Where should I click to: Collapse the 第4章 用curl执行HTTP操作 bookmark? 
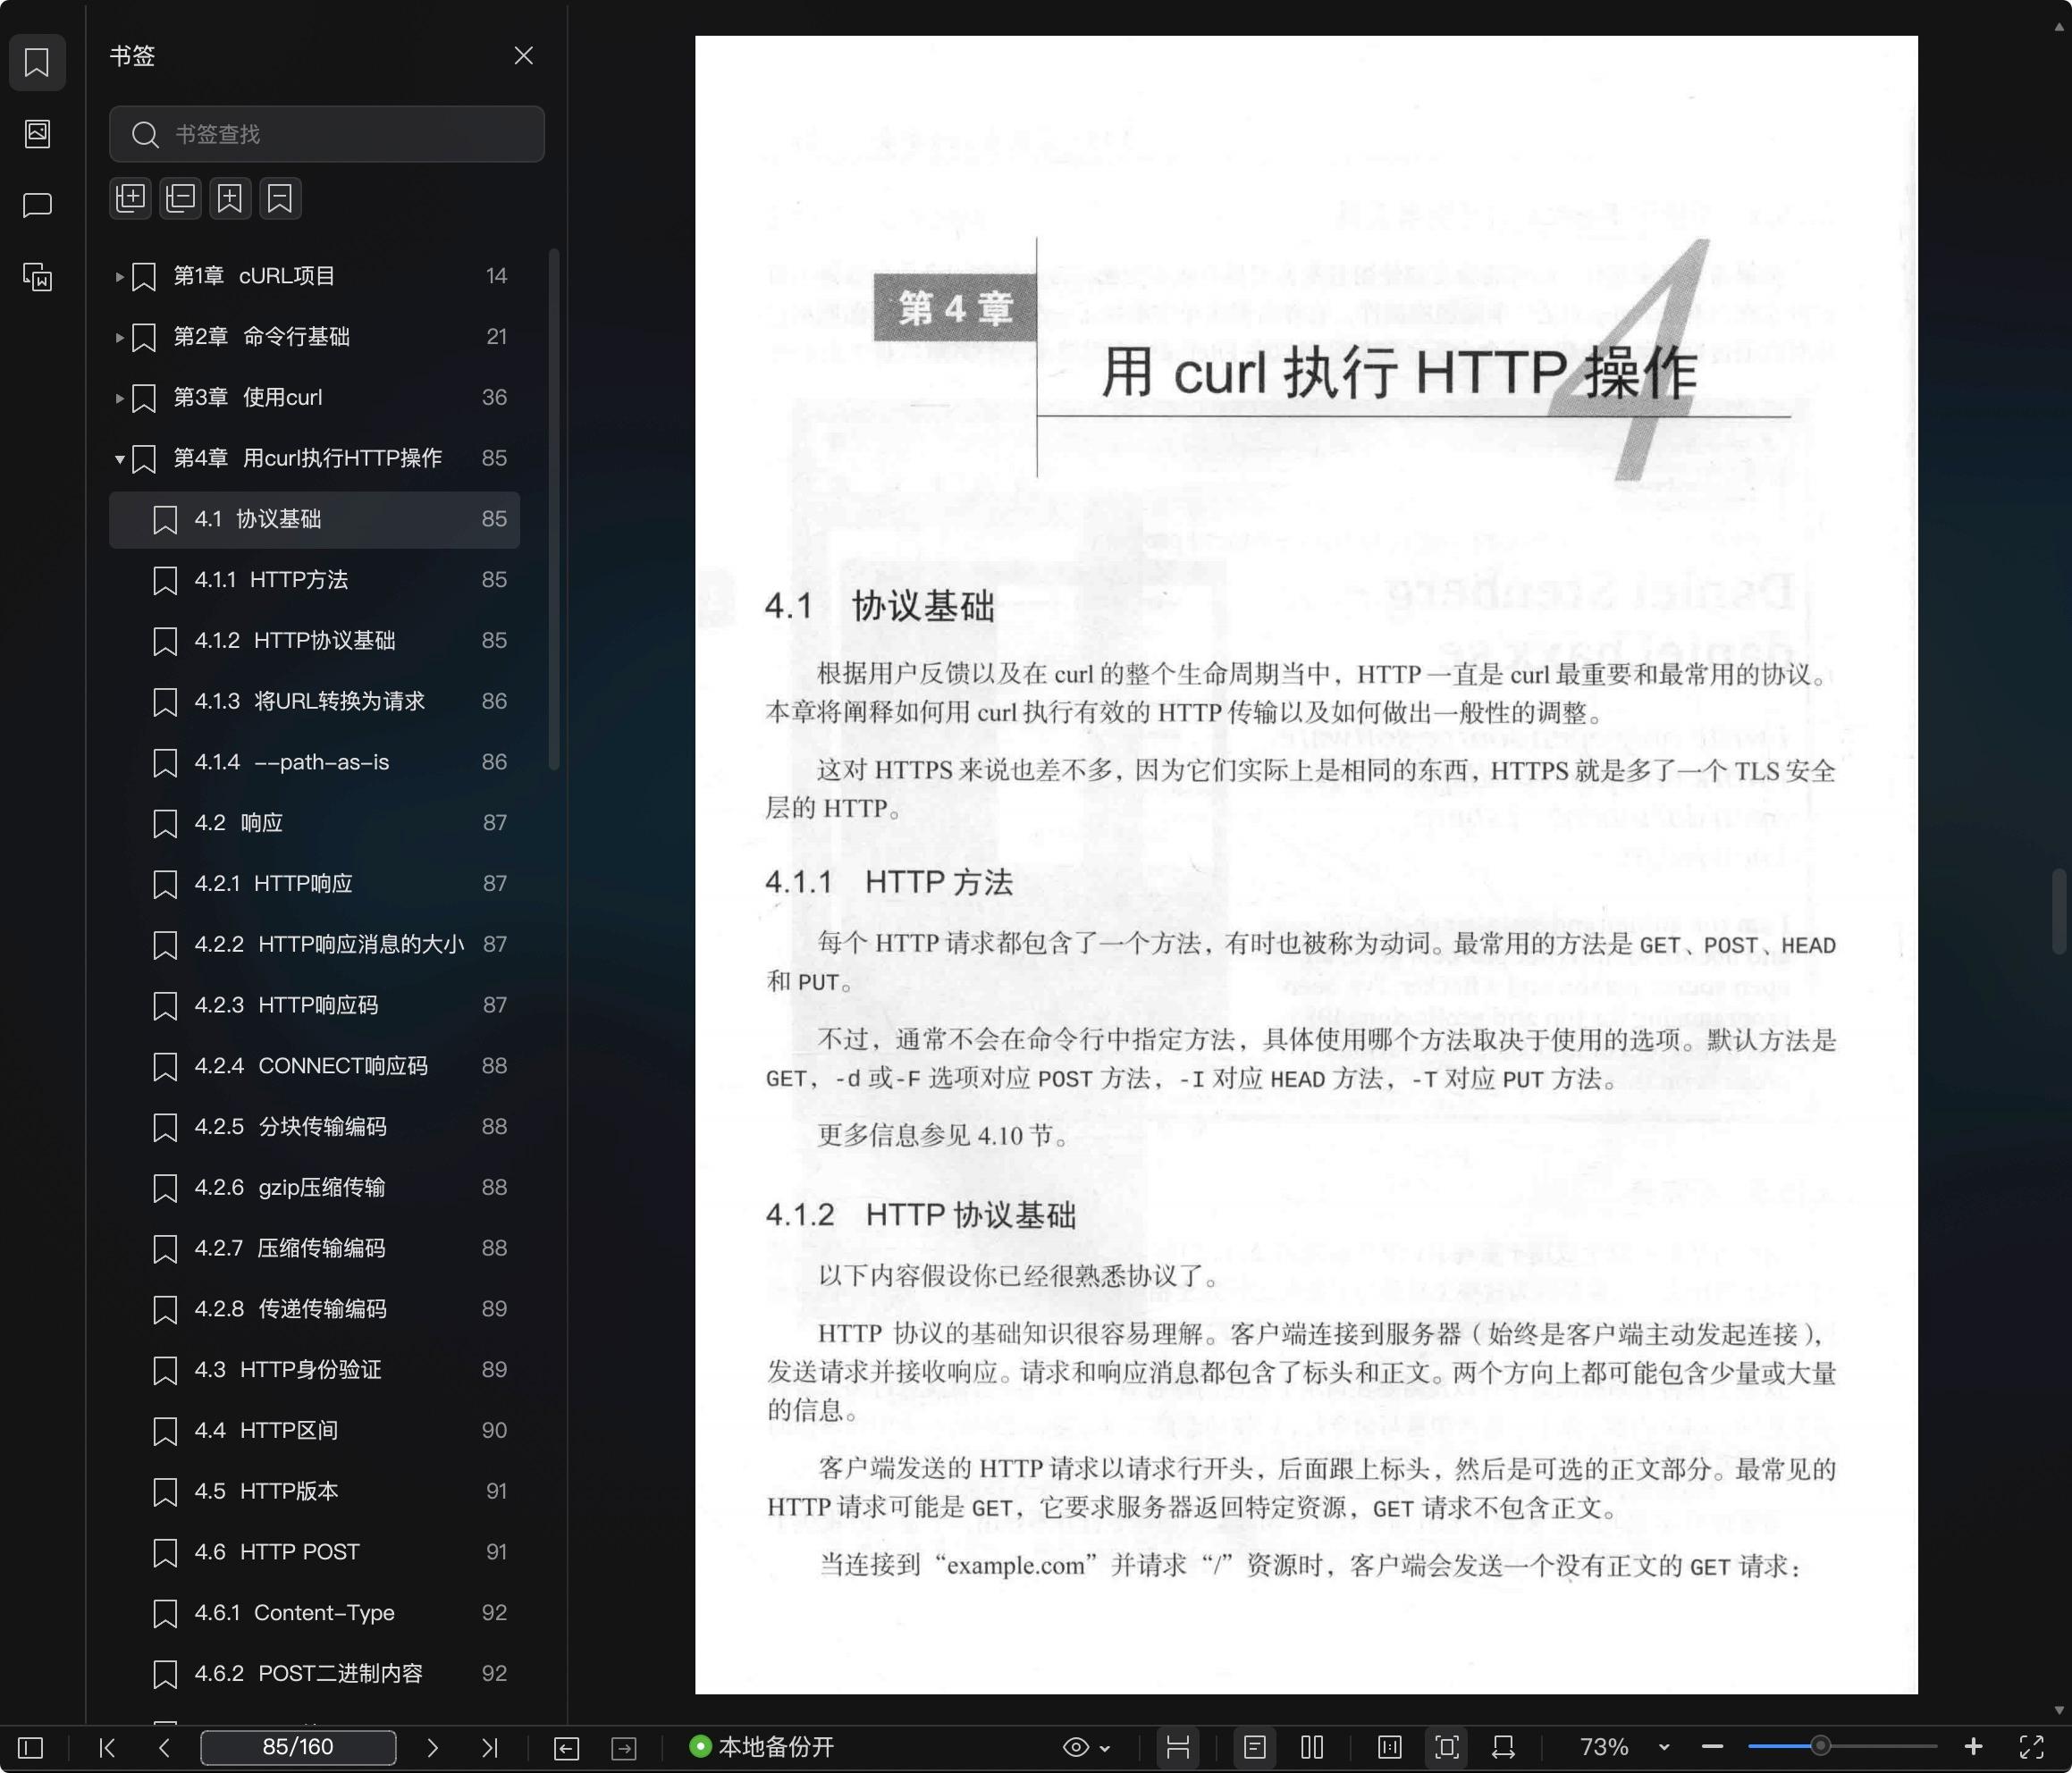[x=119, y=459]
